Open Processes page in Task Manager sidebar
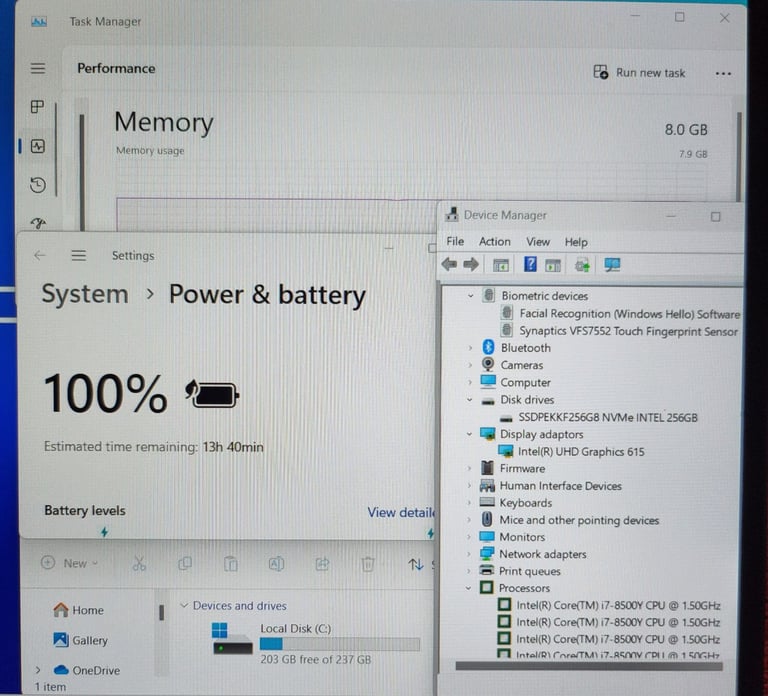This screenshot has width=768, height=696. click(38, 106)
